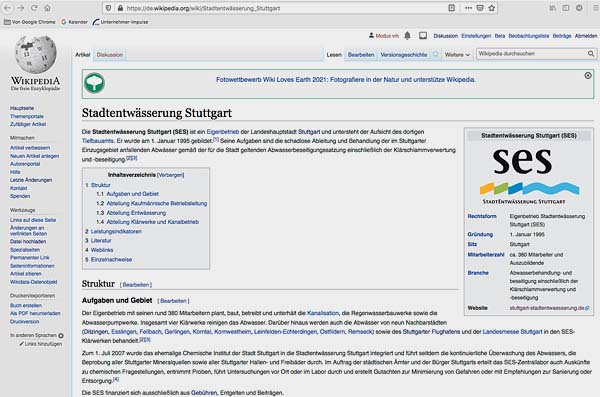
Task: Open the Unternehmer-Impulse bookmark
Action: (121, 22)
